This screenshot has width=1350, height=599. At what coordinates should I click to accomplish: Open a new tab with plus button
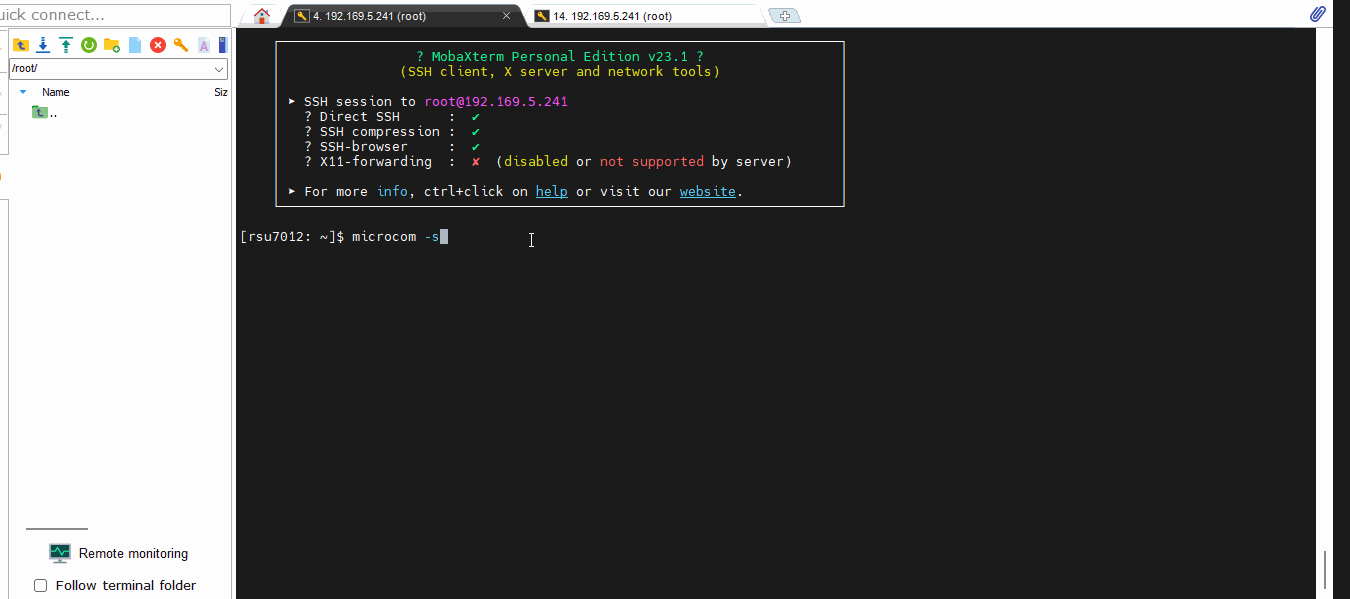click(x=785, y=16)
